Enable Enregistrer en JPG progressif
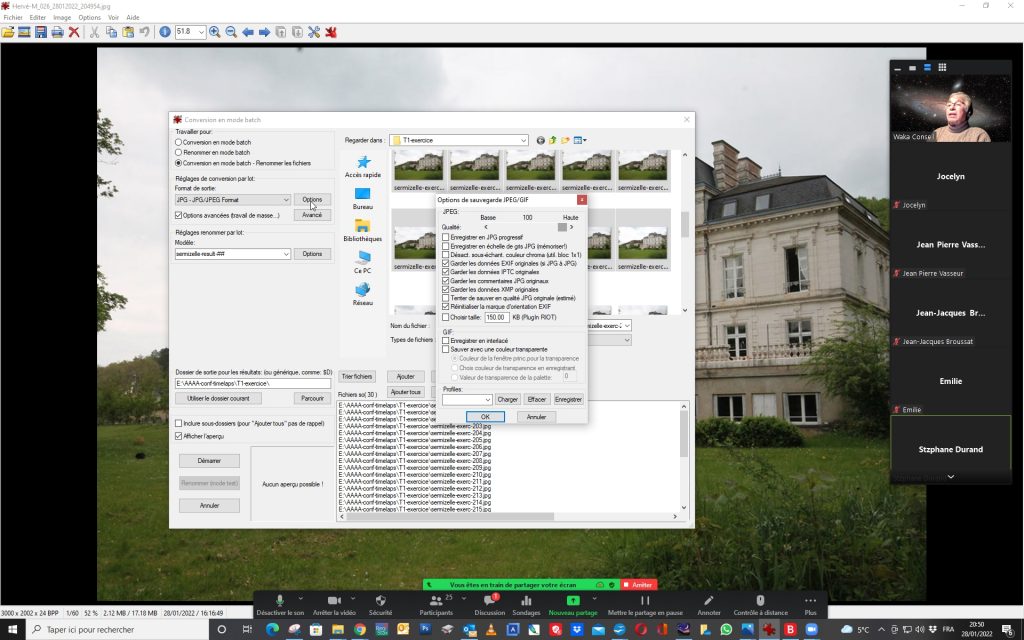 [446, 238]
